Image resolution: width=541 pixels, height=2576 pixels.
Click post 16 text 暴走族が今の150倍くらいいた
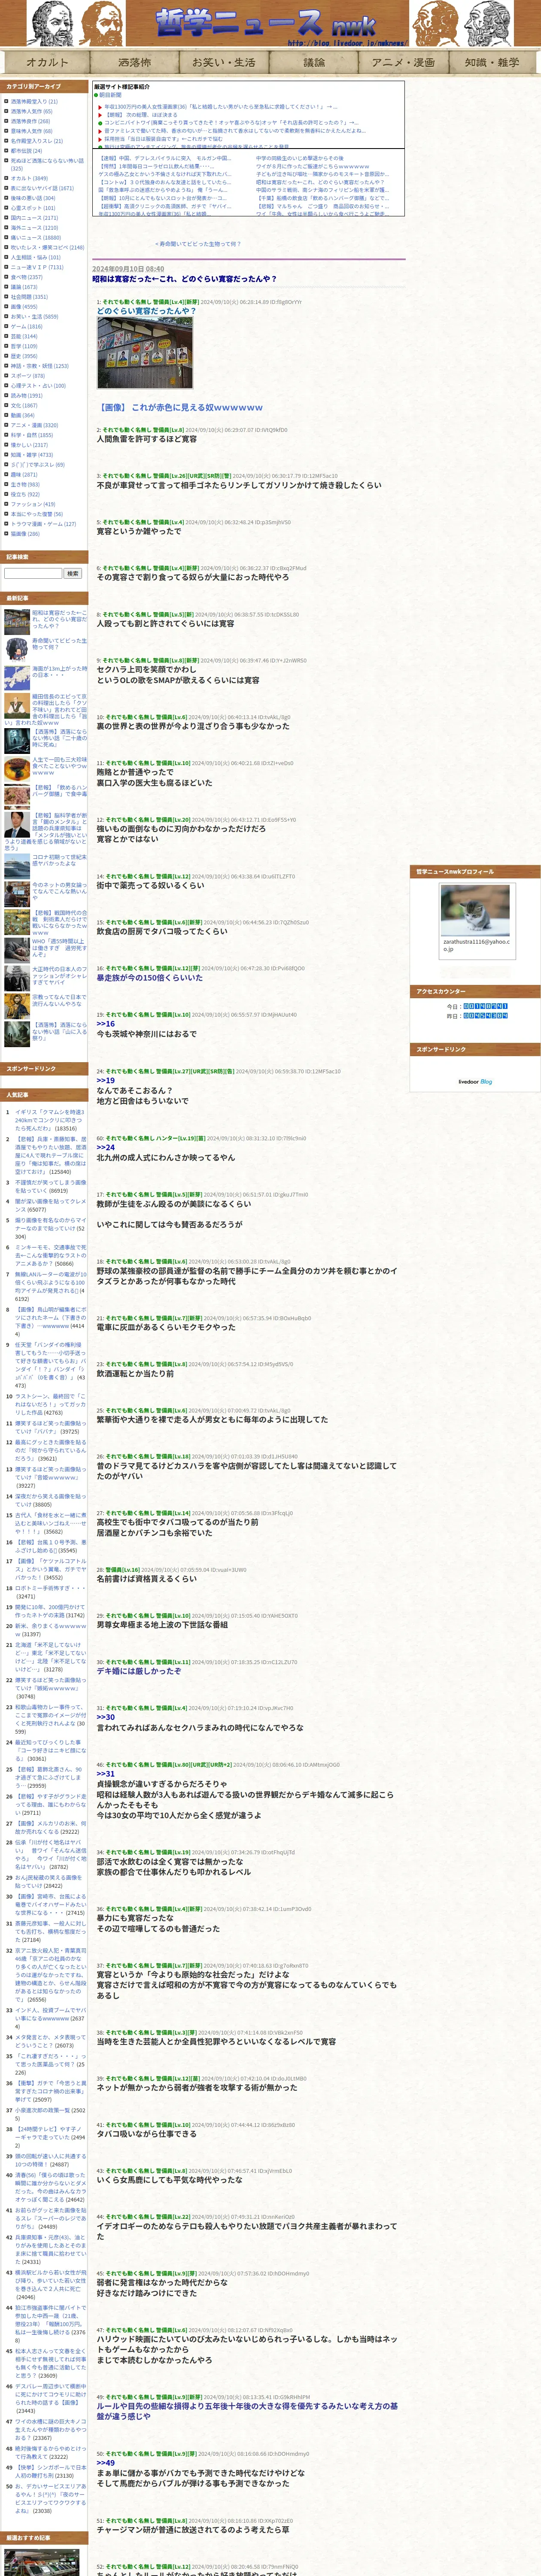(x=149, y=977)
